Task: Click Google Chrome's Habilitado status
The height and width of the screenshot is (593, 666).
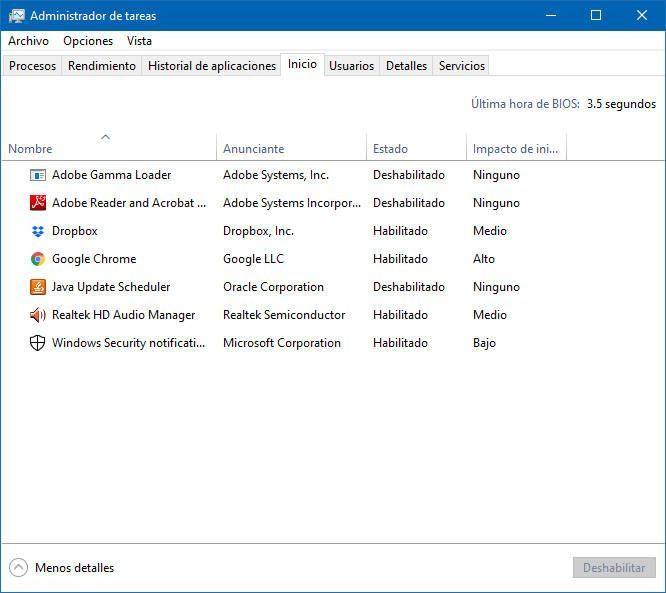Action: [400, 259]
